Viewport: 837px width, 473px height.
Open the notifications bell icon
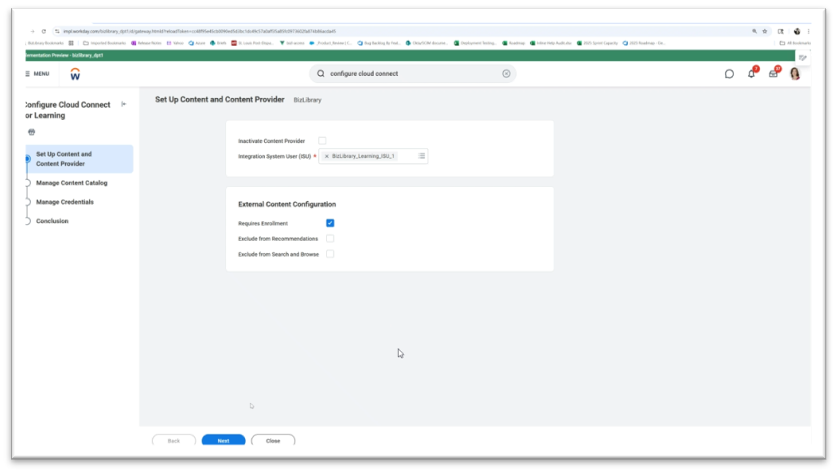click(751, 74)
